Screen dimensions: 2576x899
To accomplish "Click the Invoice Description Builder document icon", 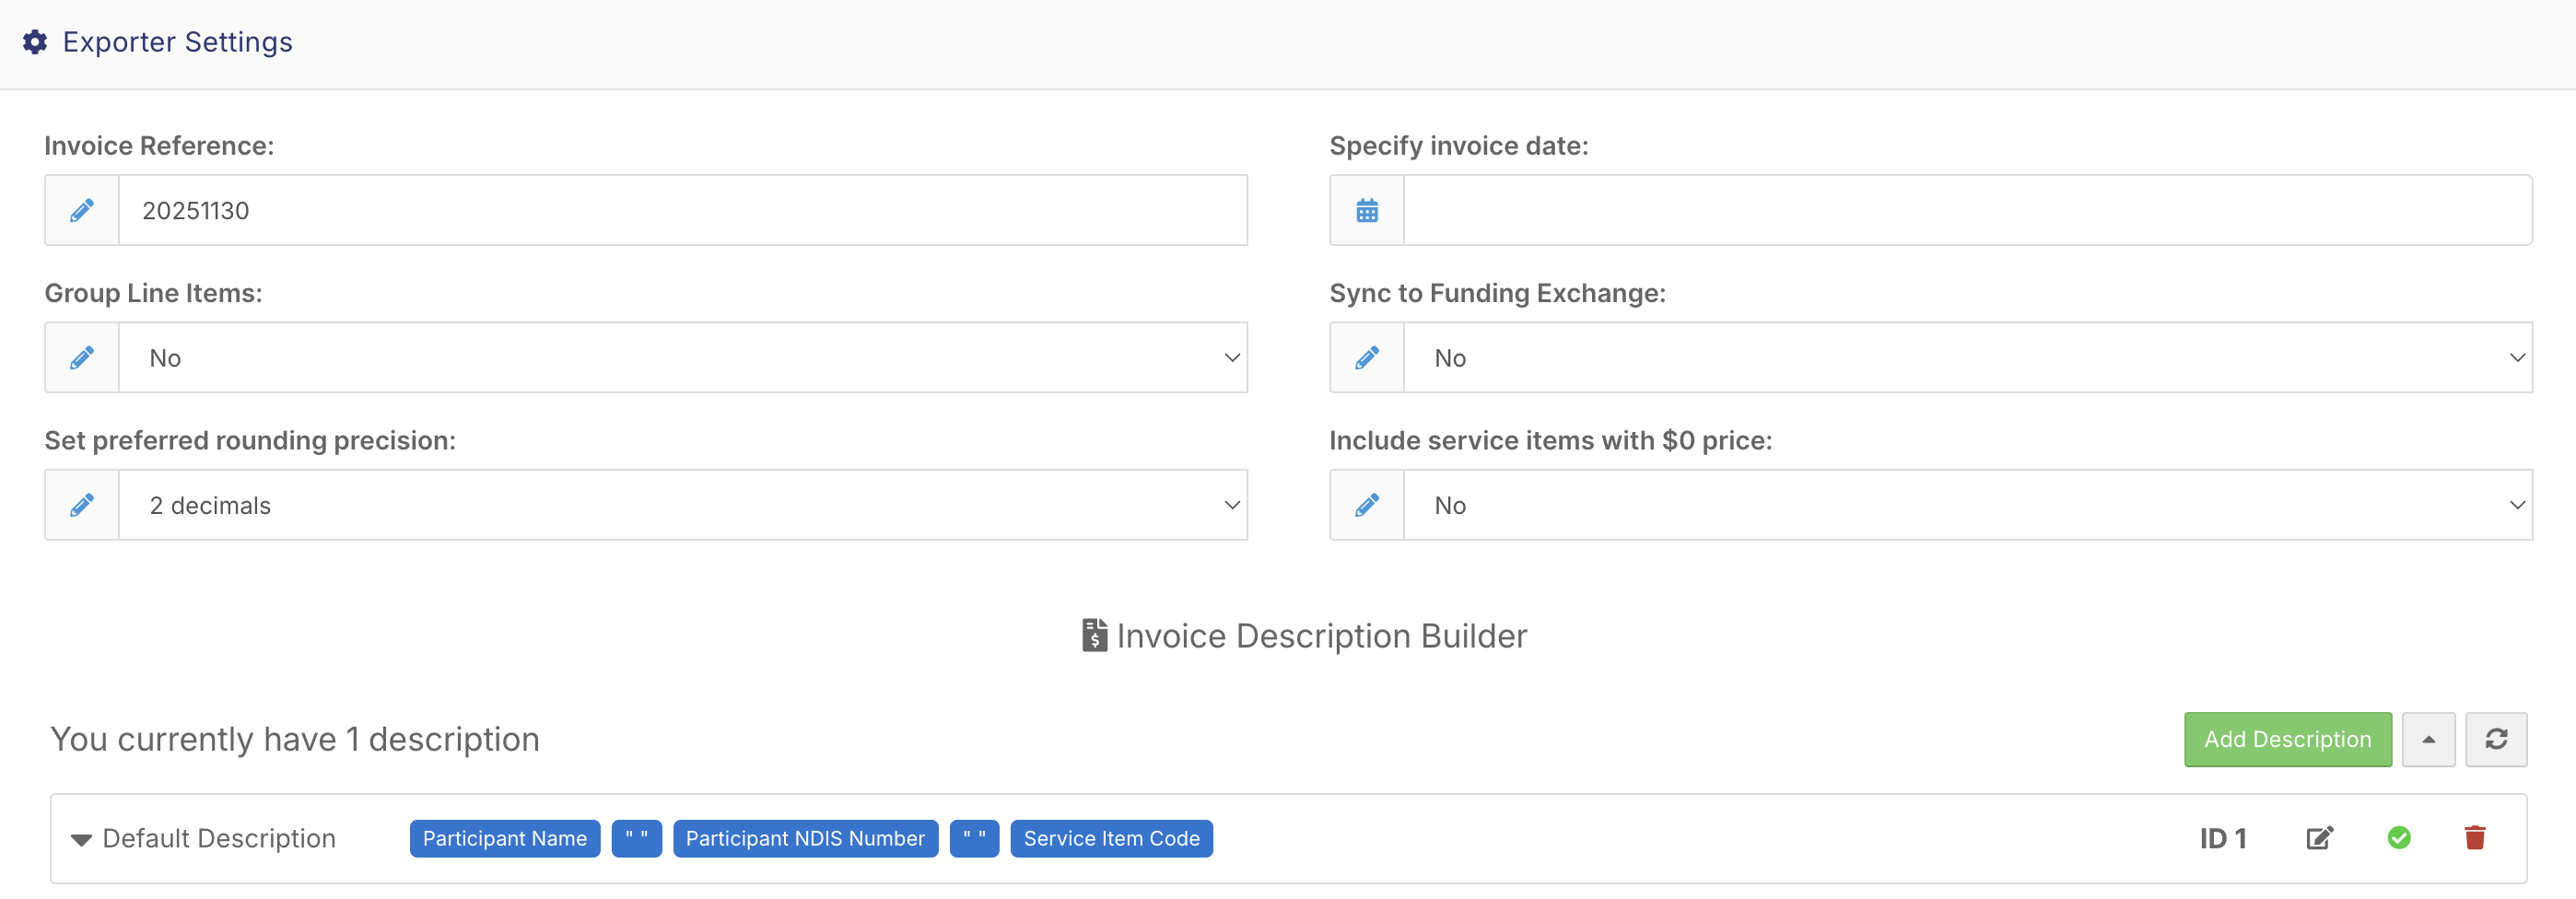I will tap(1094, 635).
